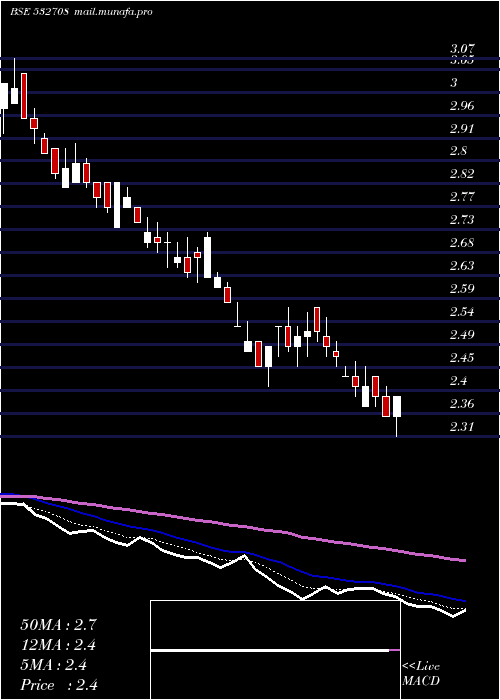Click the white MACD line inside the box
This screenshot has height=700, width=500.
[x=270, y=651]
